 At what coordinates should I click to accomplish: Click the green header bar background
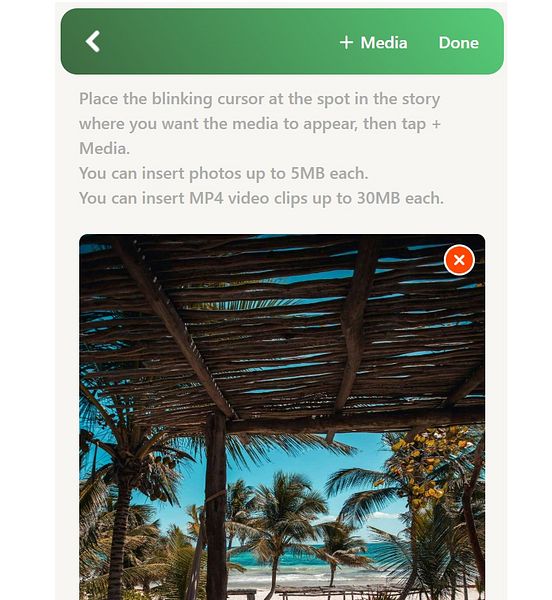click(x=214, y=41)
